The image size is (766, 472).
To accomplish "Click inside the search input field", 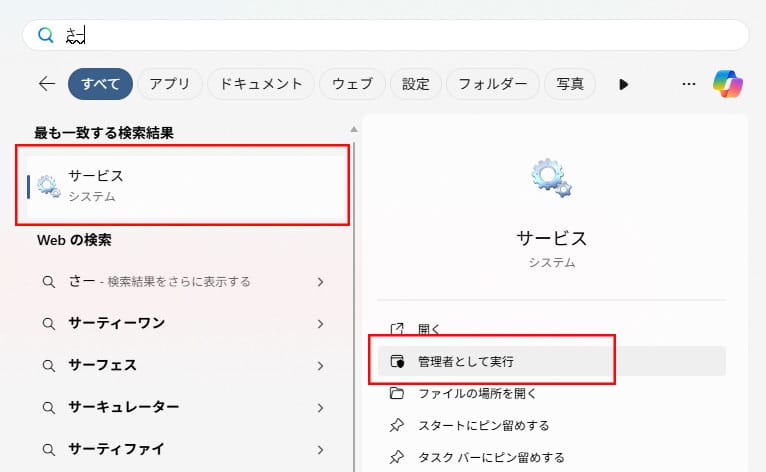I will 400,35.
